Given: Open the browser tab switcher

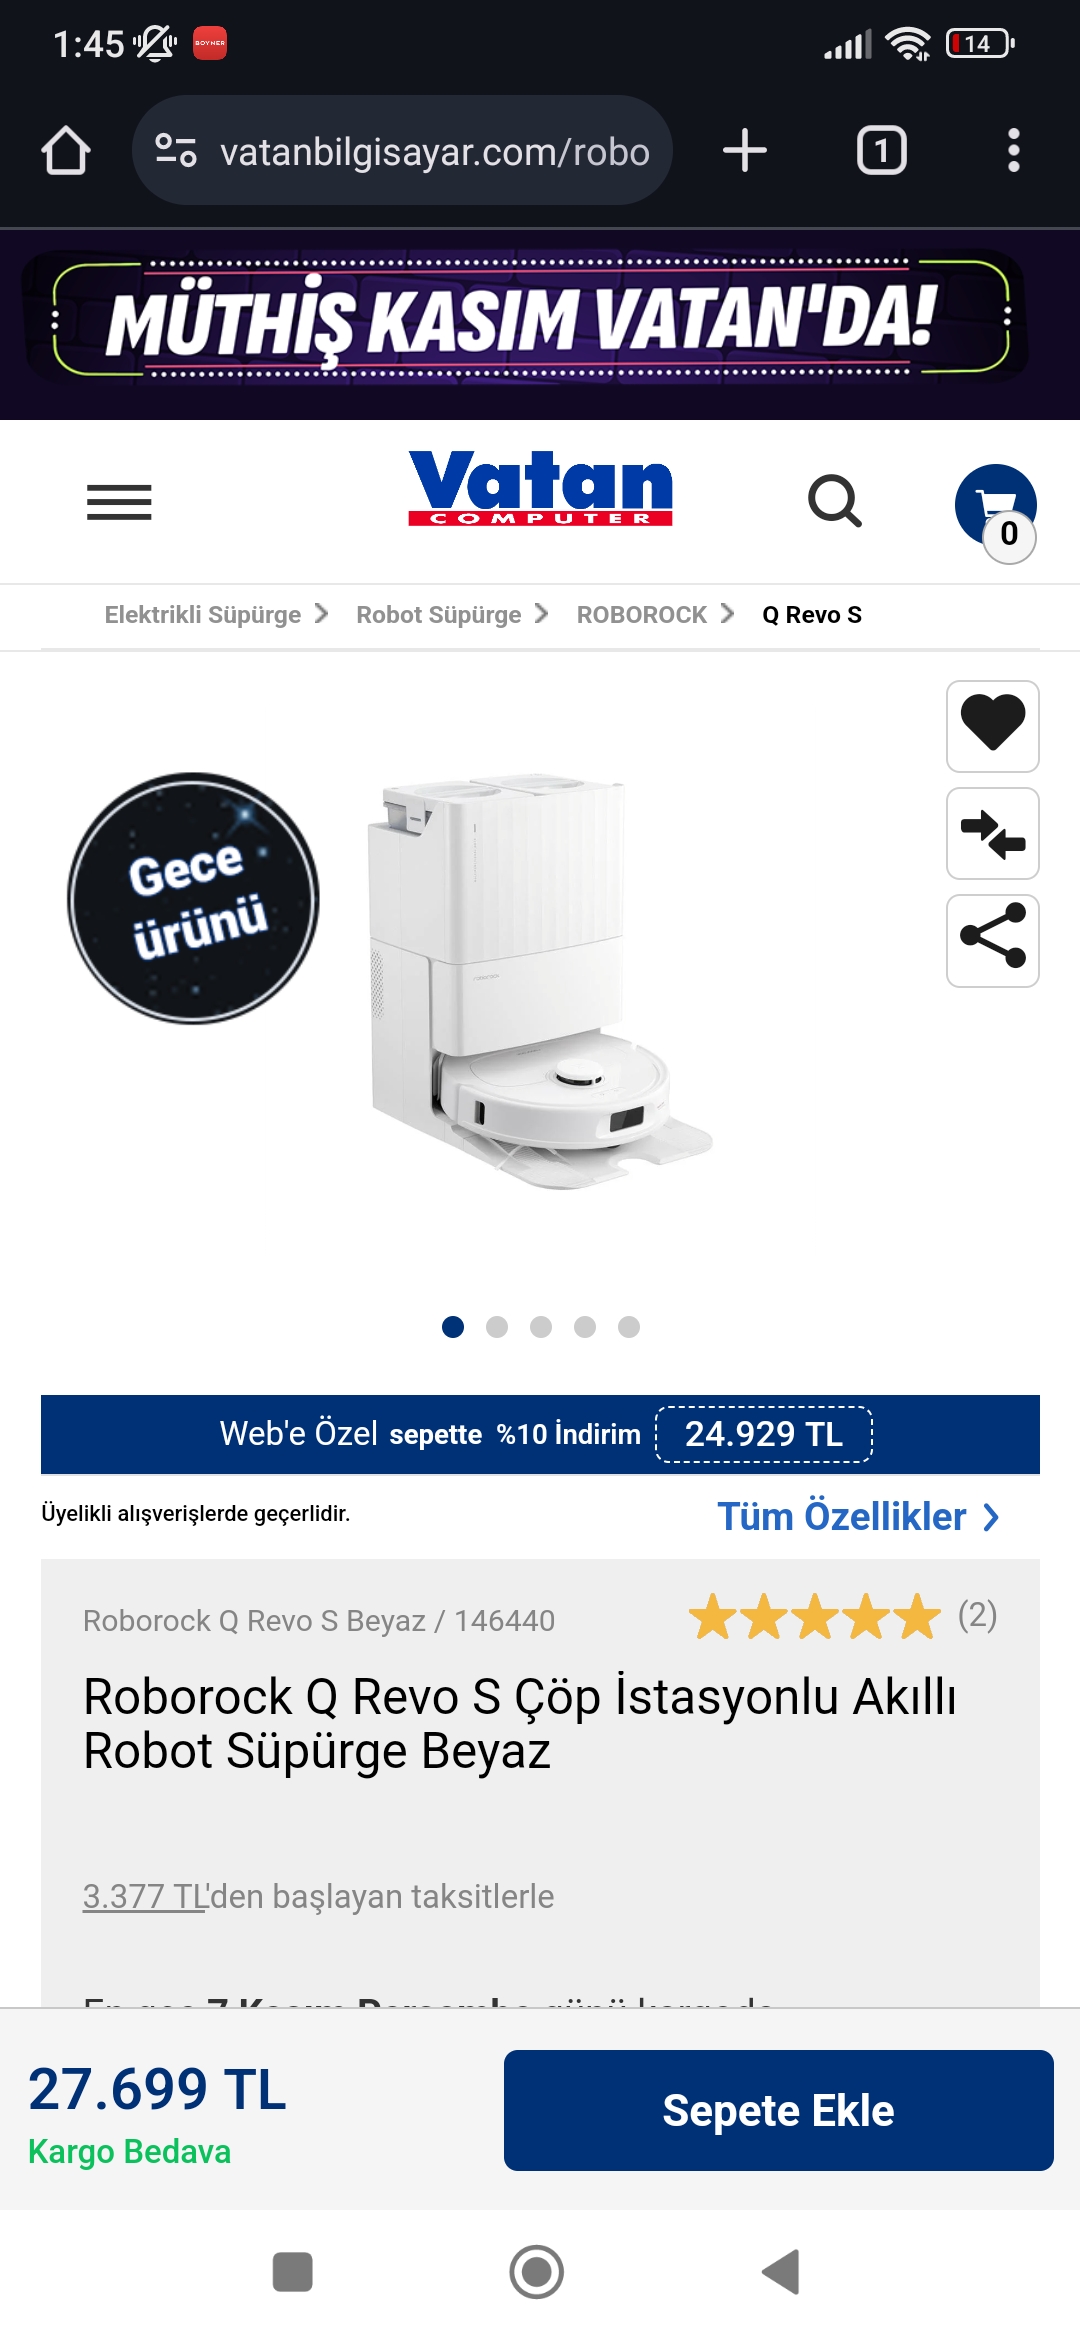Looking at the screenshot, I should click(x=881, y=151).
